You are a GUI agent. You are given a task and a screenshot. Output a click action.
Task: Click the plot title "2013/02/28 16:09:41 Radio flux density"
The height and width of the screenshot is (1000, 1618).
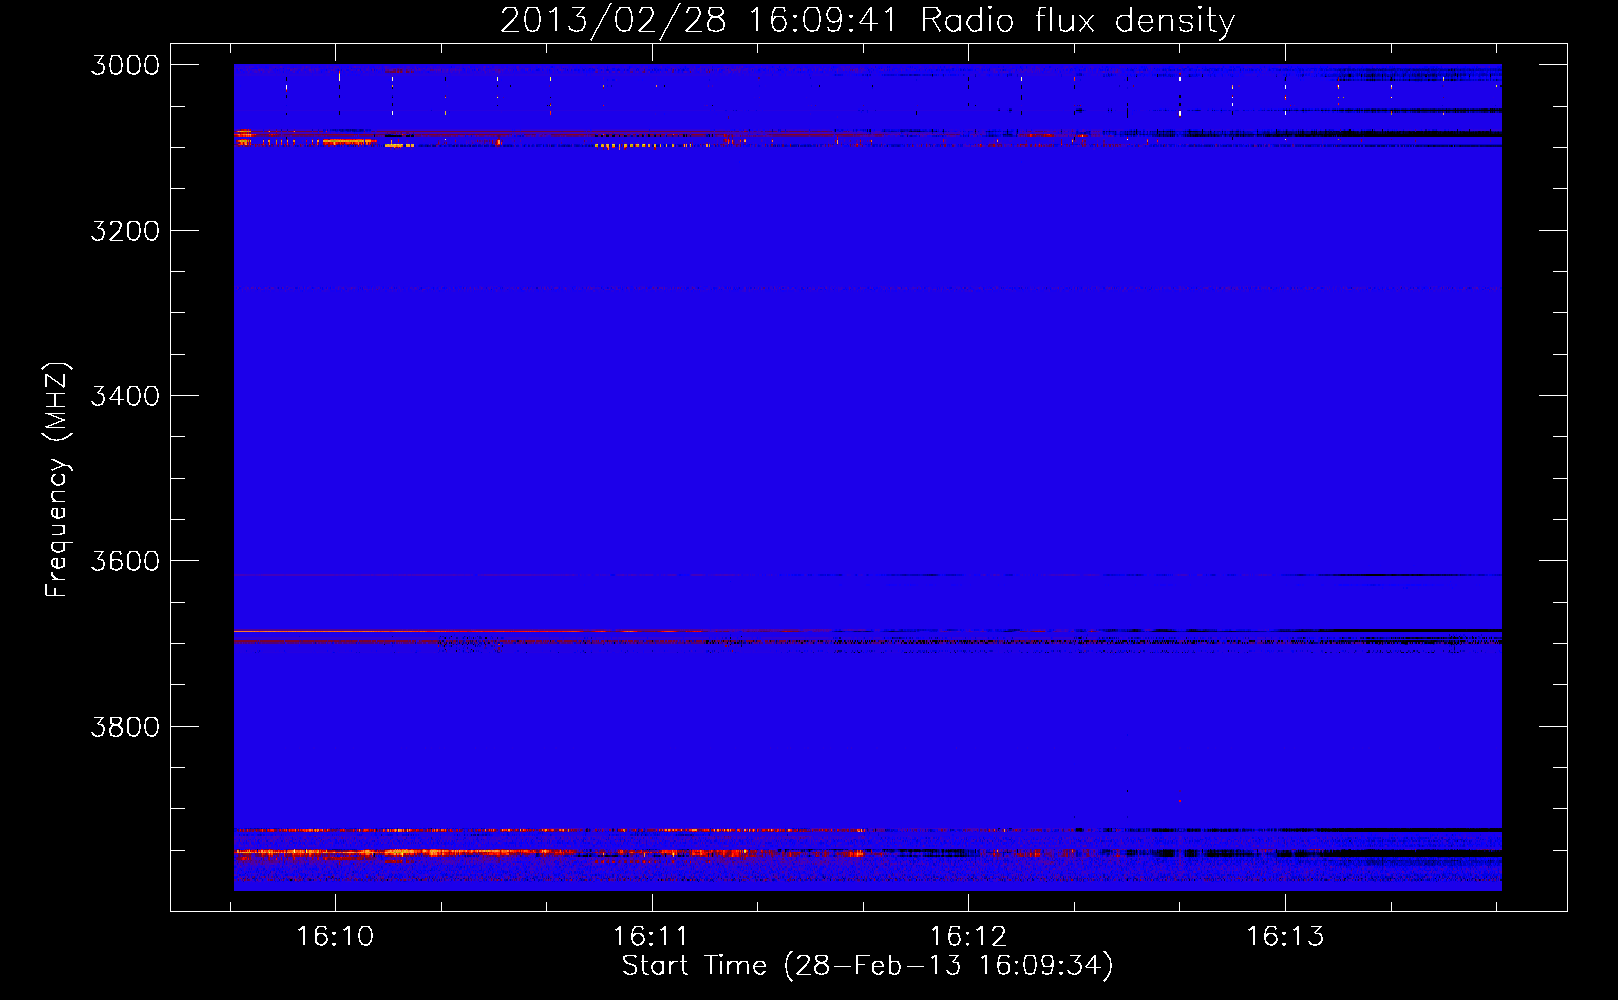867,21
